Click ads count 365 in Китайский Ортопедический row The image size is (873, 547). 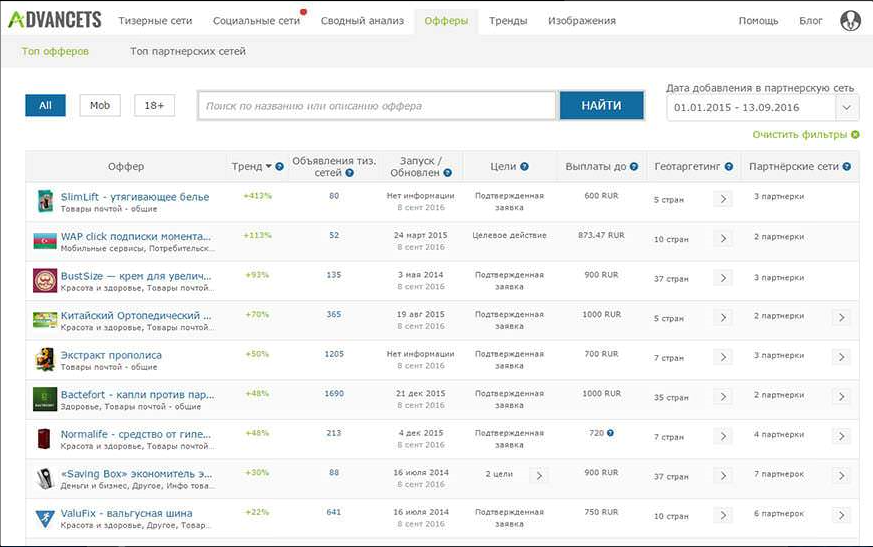click(334, 314)
